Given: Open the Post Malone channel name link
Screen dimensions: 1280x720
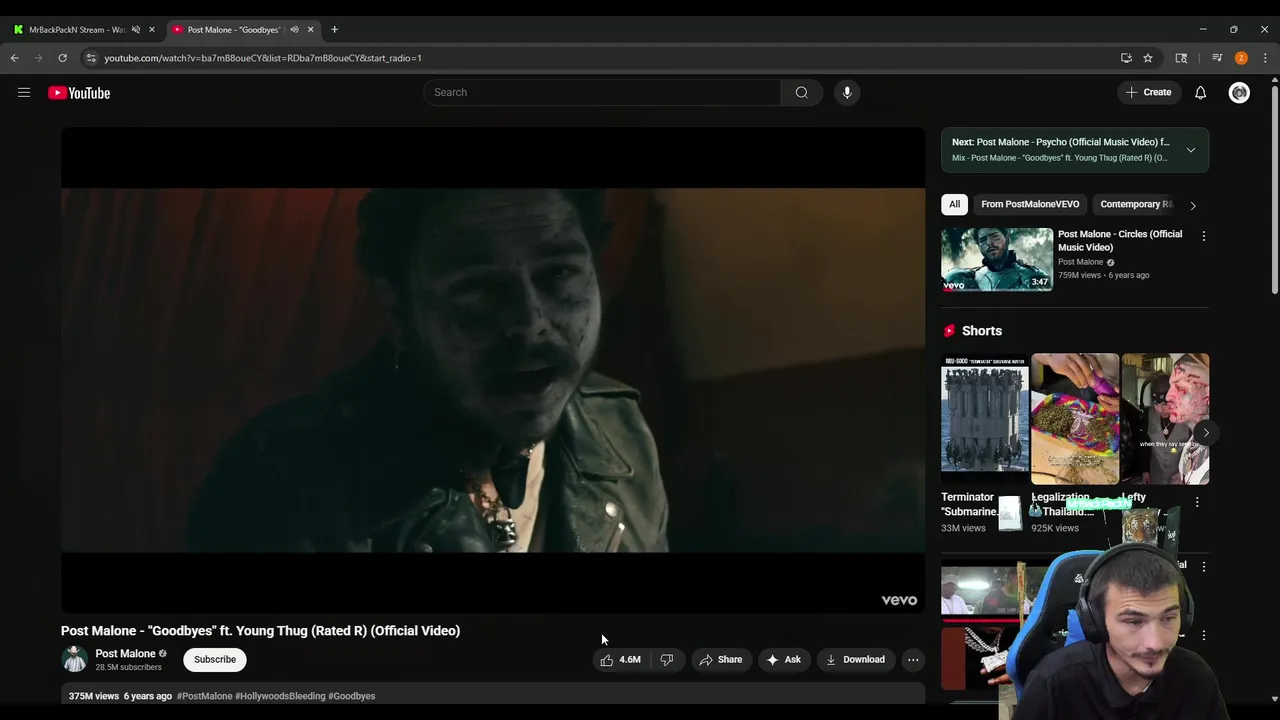Looking at the screenshot, I should [125, 654].
